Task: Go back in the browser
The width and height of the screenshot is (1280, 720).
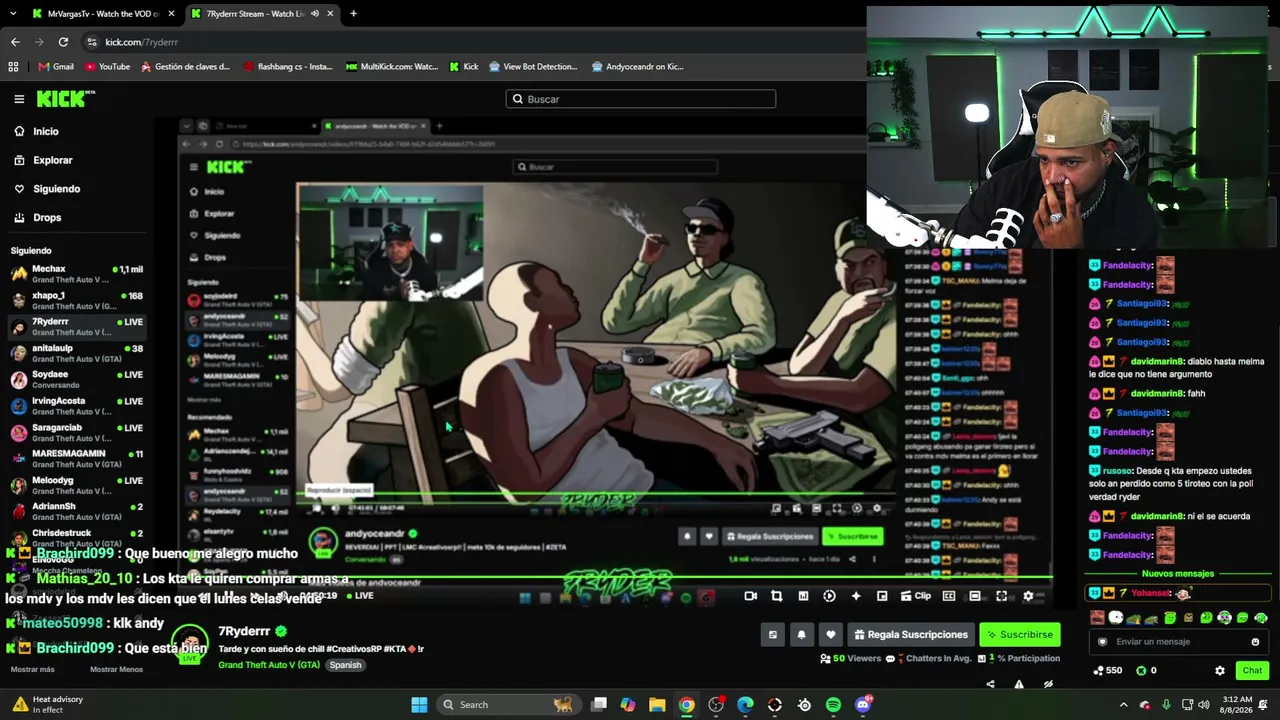Action: click(x=15, y=42)
